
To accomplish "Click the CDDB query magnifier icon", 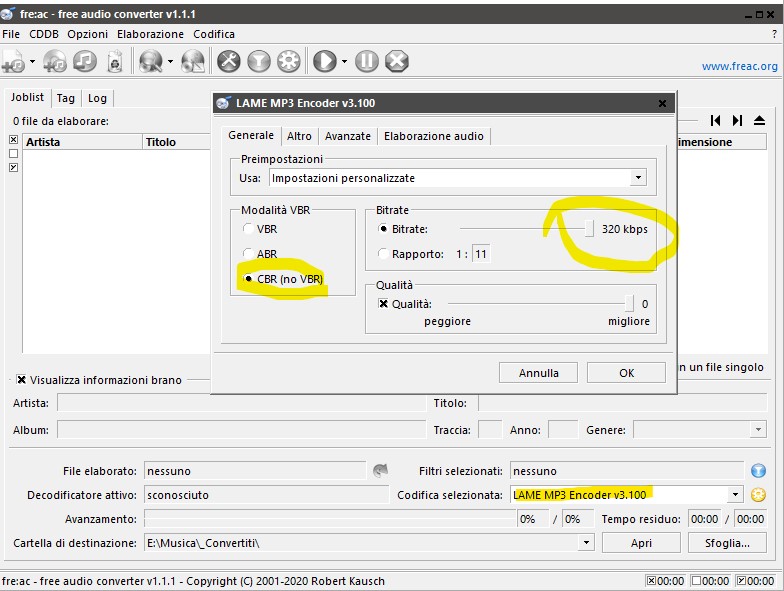I will coord(150,62).
